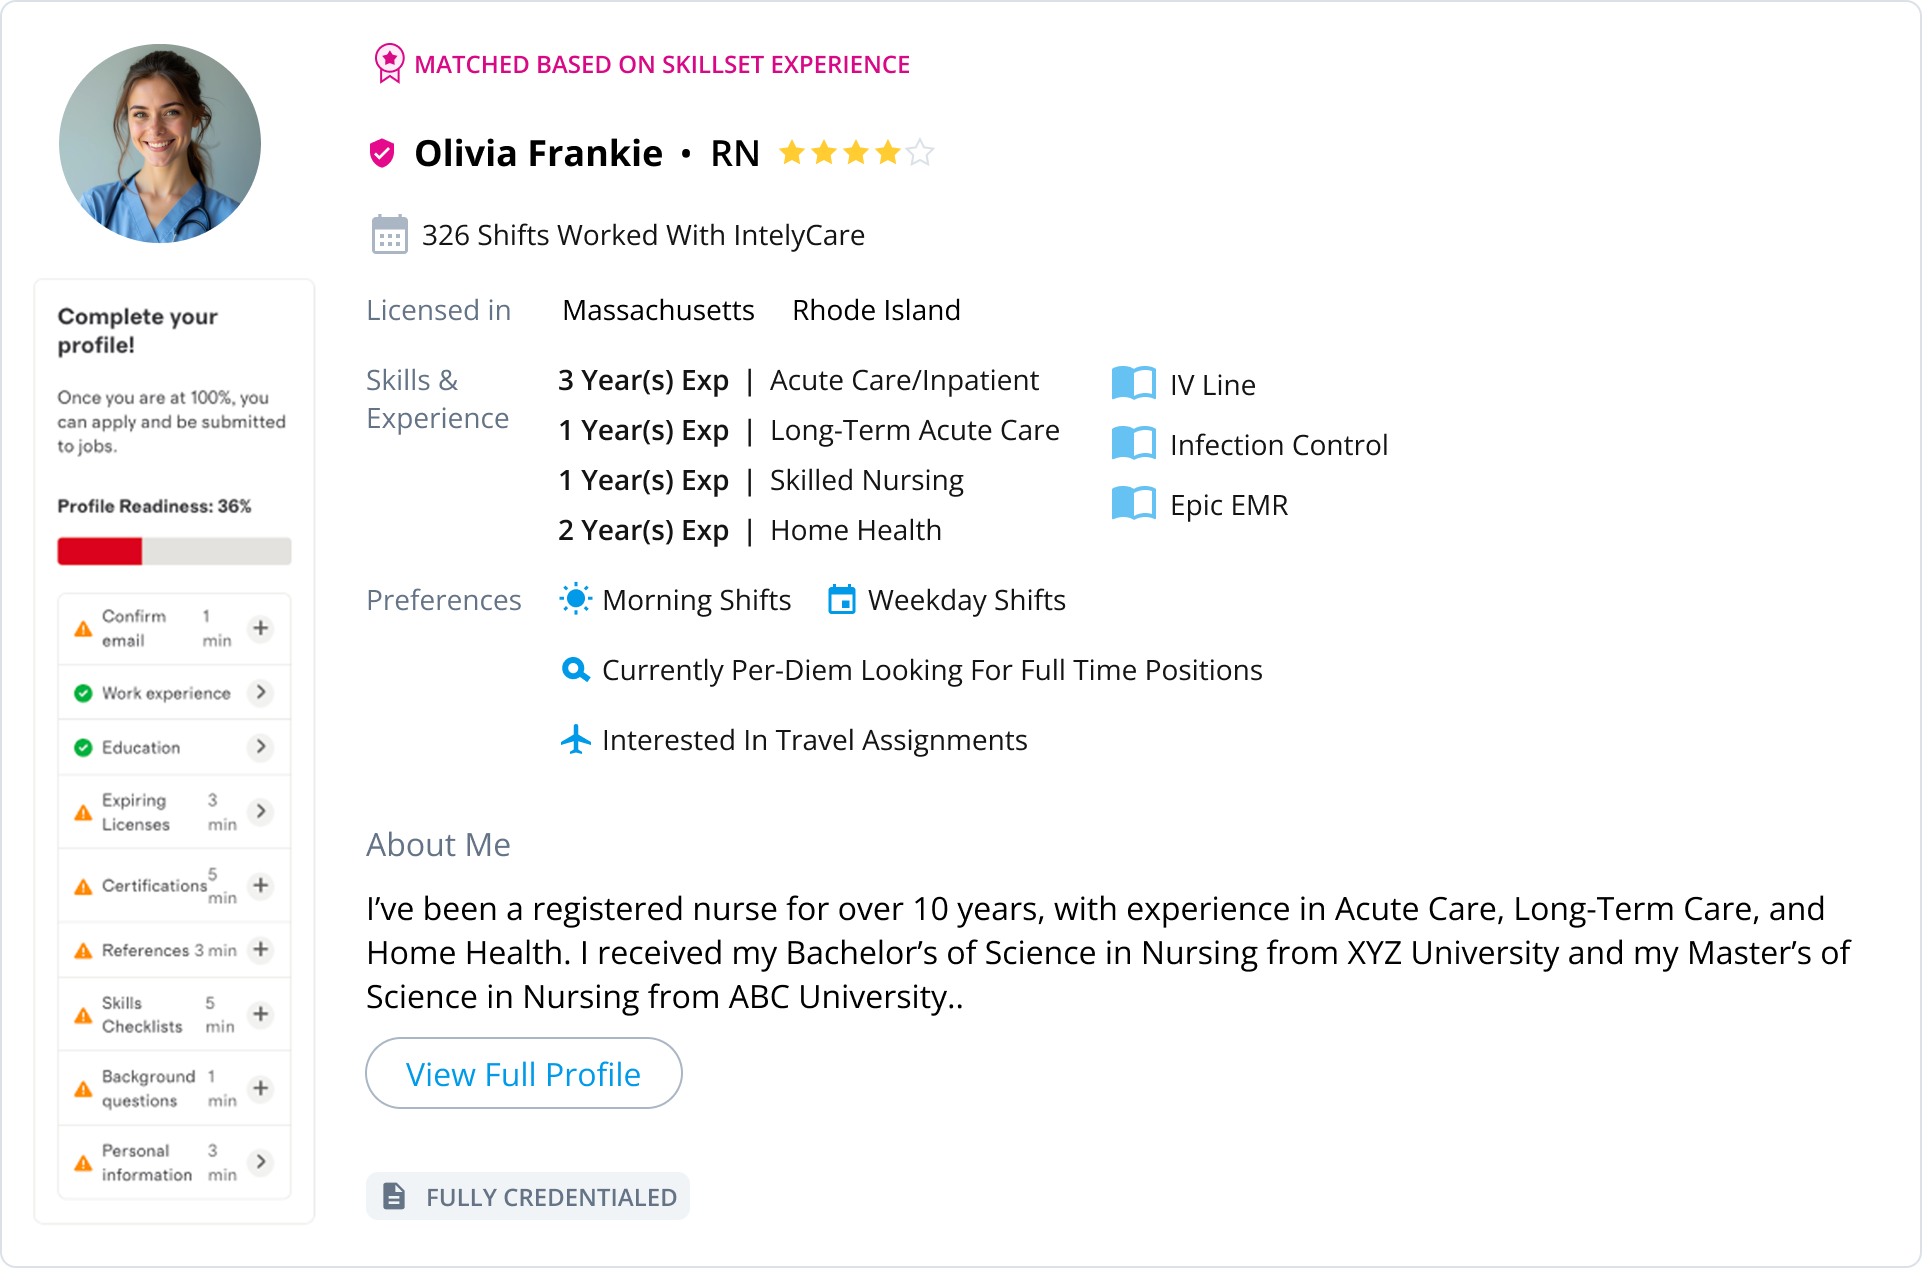Image resolution: width=1922 pixels, height=1268 pixels.
Task: Expand Expiring Licenses with its chevron
Action: (x=261, y=811)
